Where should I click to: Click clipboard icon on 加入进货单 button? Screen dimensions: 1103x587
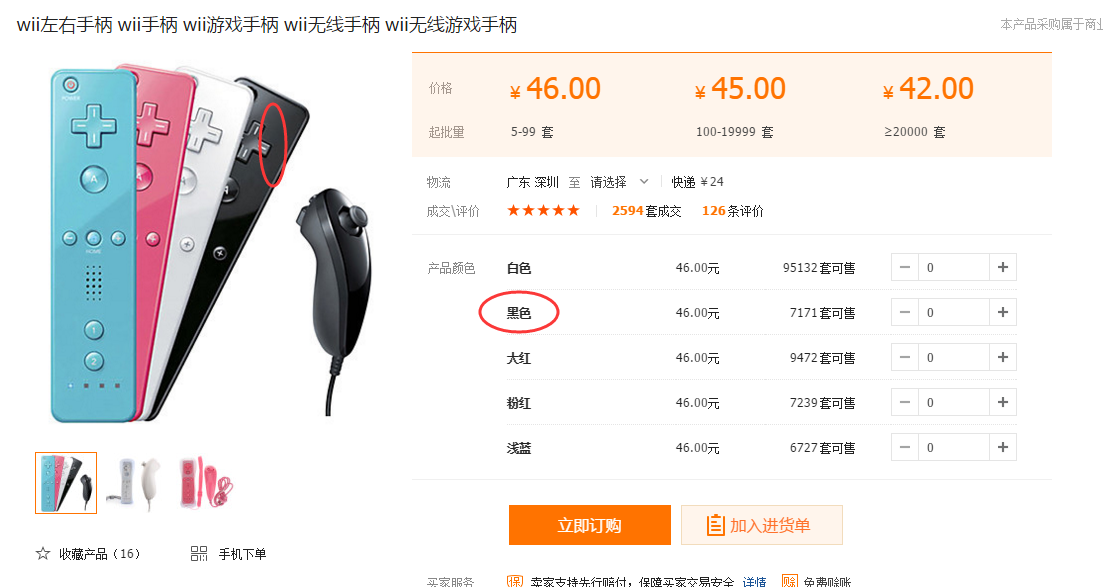tap(715, 525)
